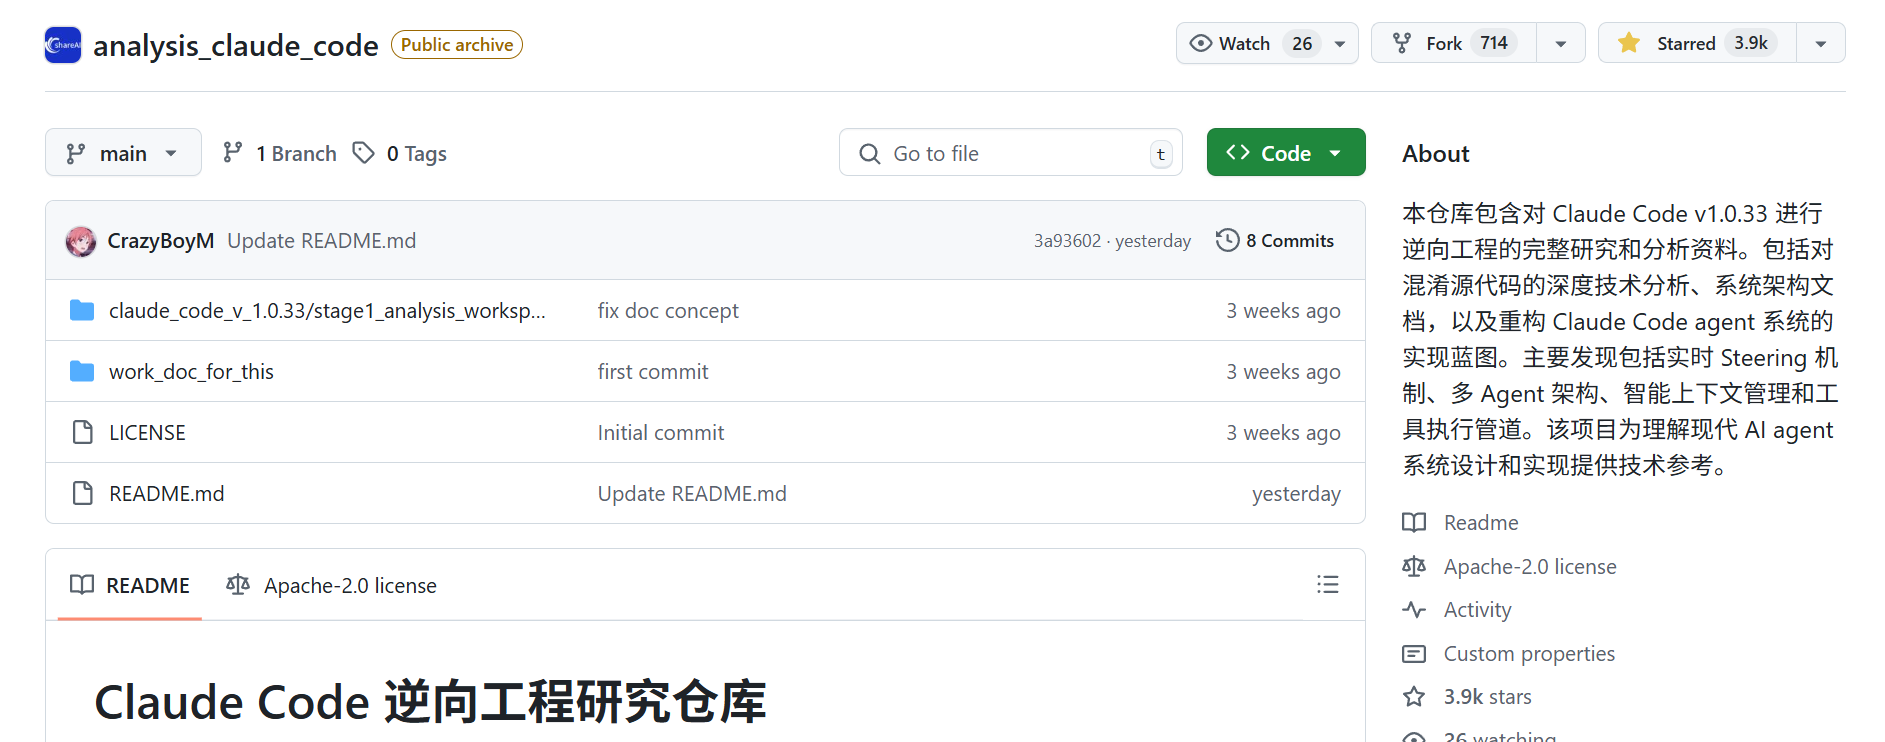Viewport: 1885px width, 742px height.
Task: Expand the Fork options dropdown arrow
Action: [x=1561, y=43]
